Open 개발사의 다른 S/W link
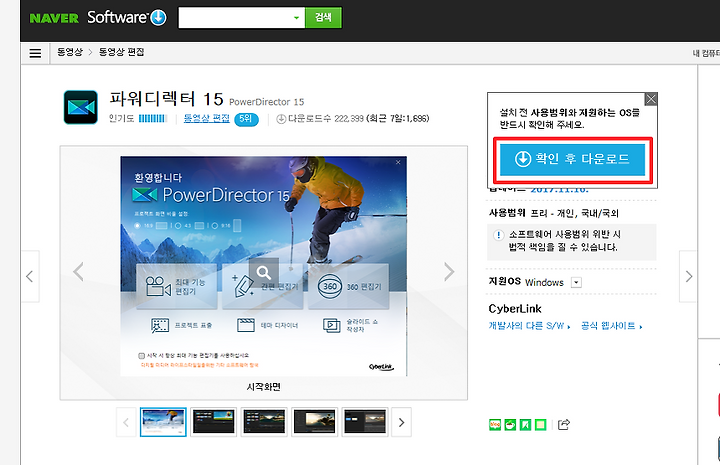The image size is (720, 465). pyautogui.click(x=529, y=326)
